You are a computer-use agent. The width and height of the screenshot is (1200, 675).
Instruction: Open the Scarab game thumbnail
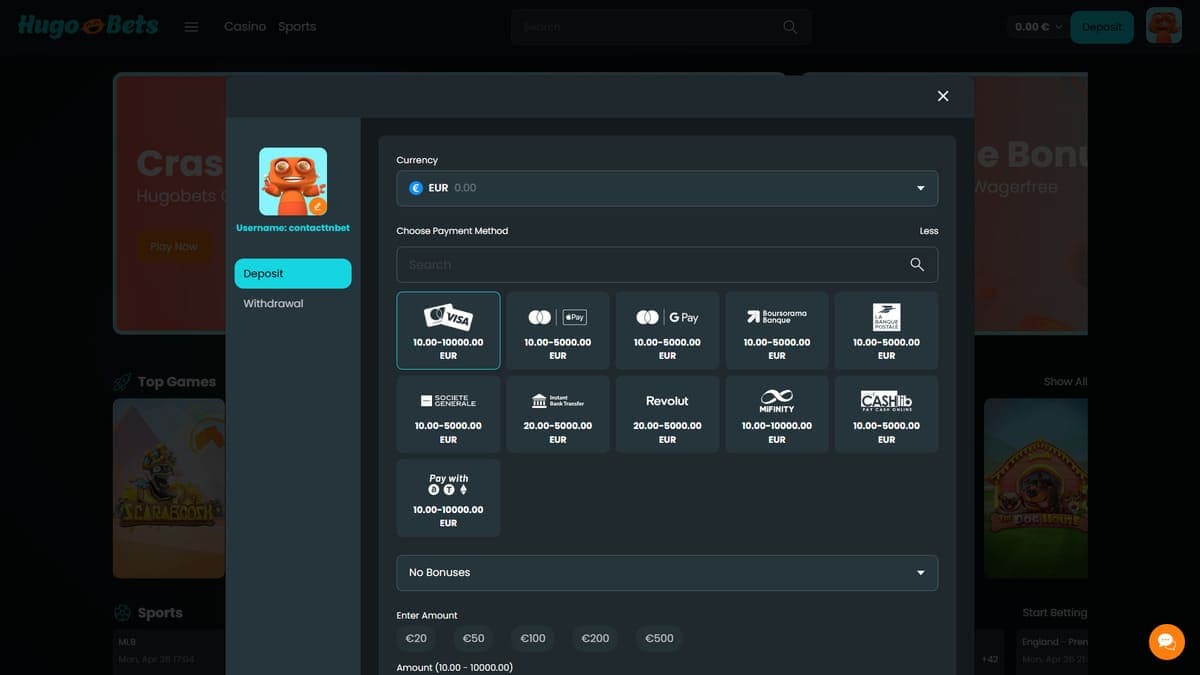click(169, 488)
